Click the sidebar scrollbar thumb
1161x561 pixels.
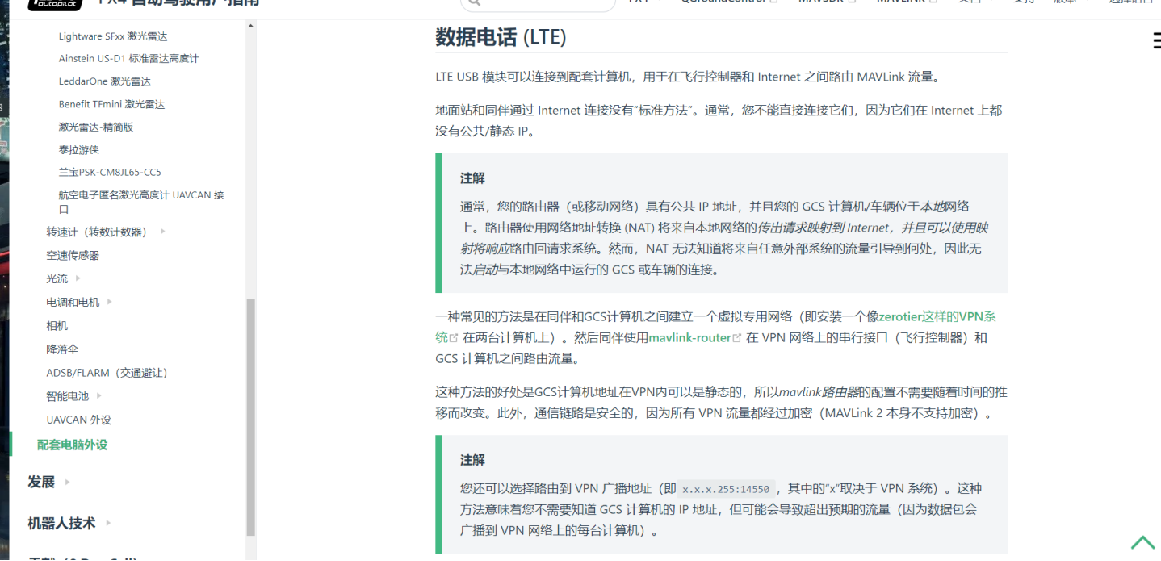tap(250, 417)
